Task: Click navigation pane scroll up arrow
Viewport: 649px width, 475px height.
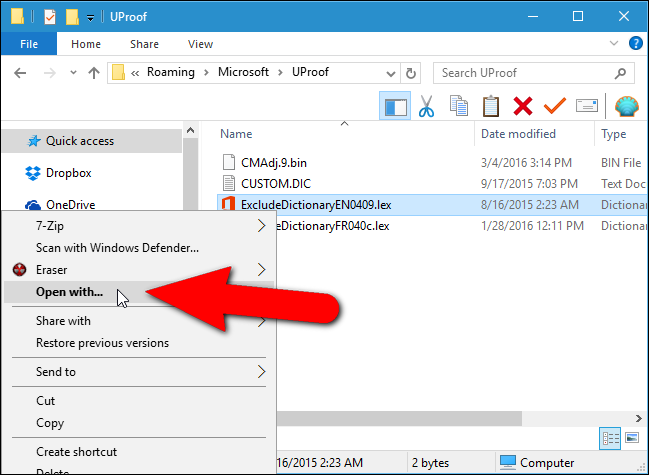Action: (190, 130)
